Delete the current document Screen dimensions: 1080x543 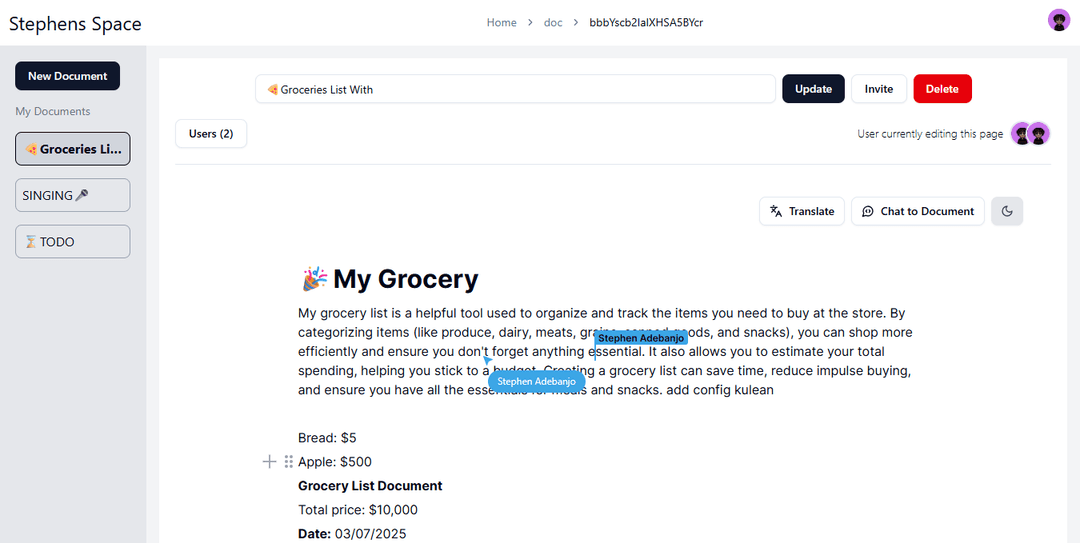click(x=942, y=89)
